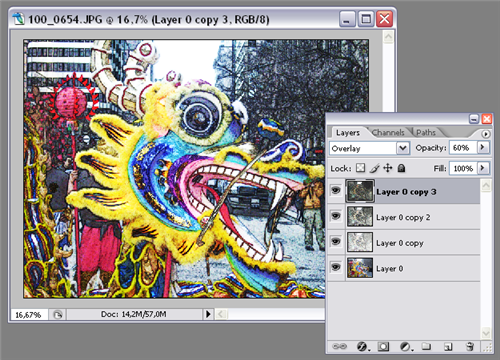Click the document icon in title bar
The width and height of the screenshot is (500, 360).
tap(19, 19)
